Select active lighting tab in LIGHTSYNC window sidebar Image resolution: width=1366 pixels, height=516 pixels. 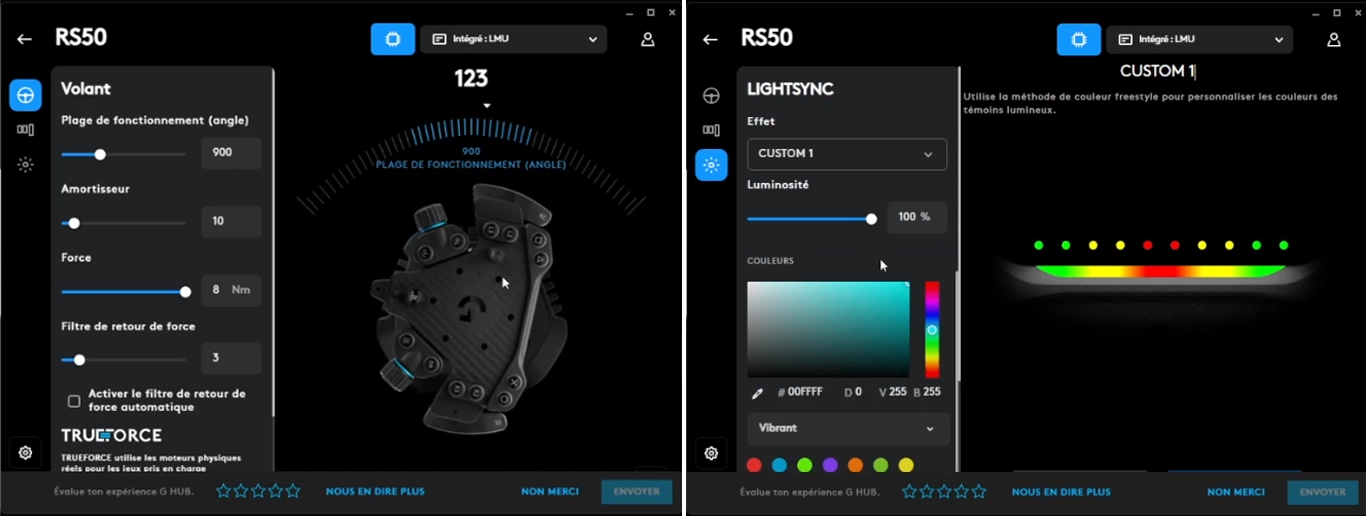pos(712,165)
